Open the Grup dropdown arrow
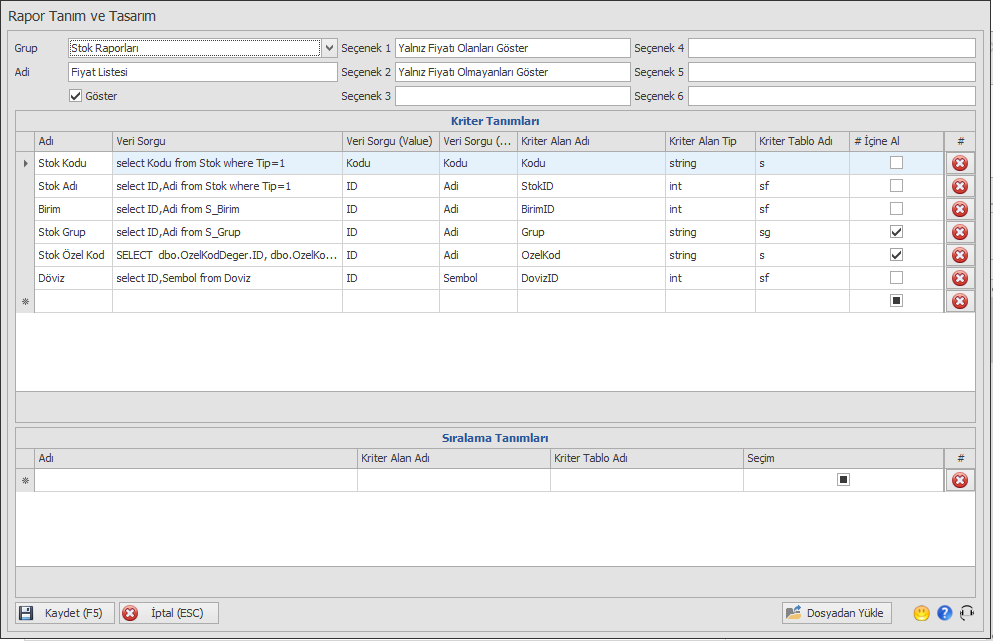Image resolution: width=993 pixels, height=641 pixels. (329, 48)
